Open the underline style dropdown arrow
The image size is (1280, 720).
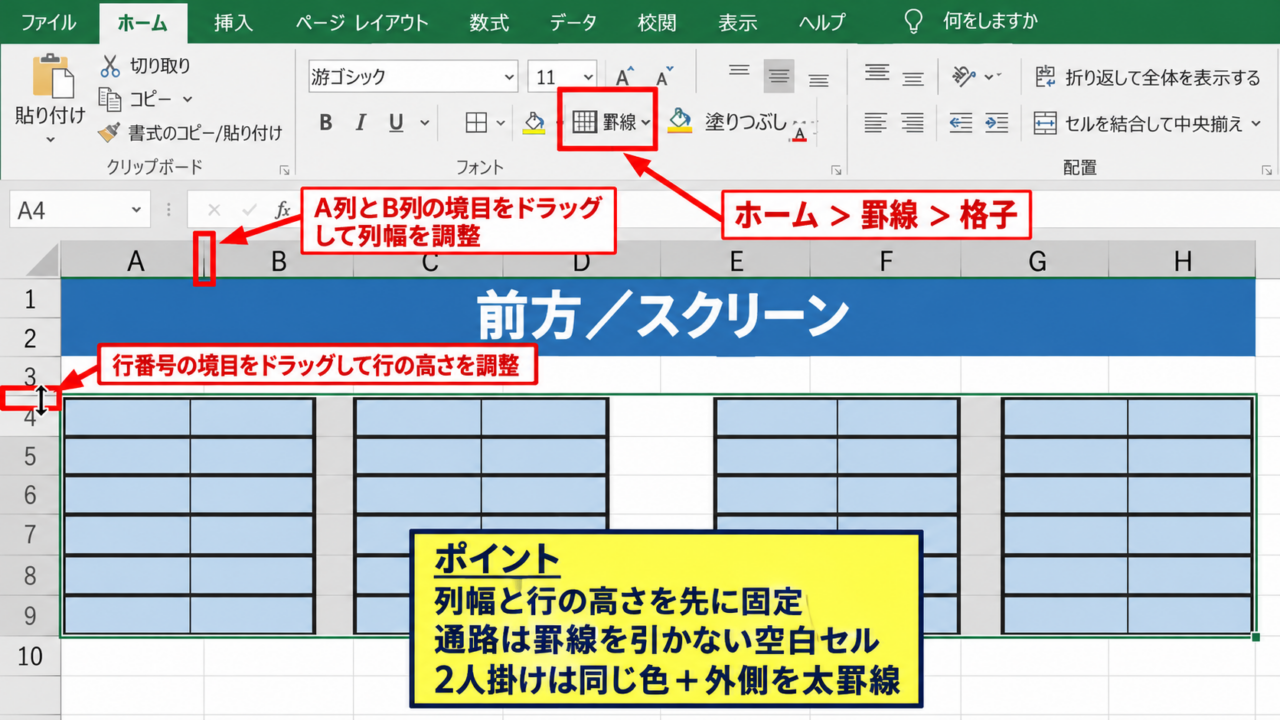[x=424, y=123]
